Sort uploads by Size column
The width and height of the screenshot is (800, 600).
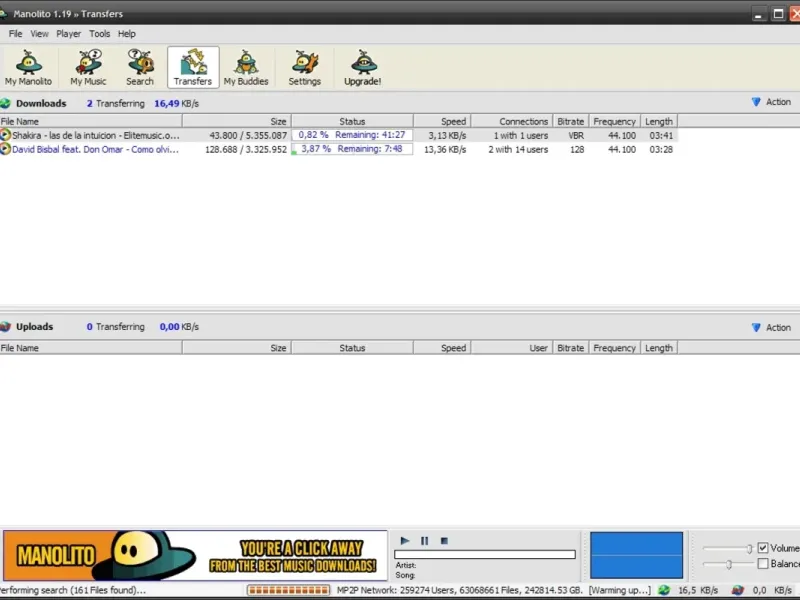(237, 348)
